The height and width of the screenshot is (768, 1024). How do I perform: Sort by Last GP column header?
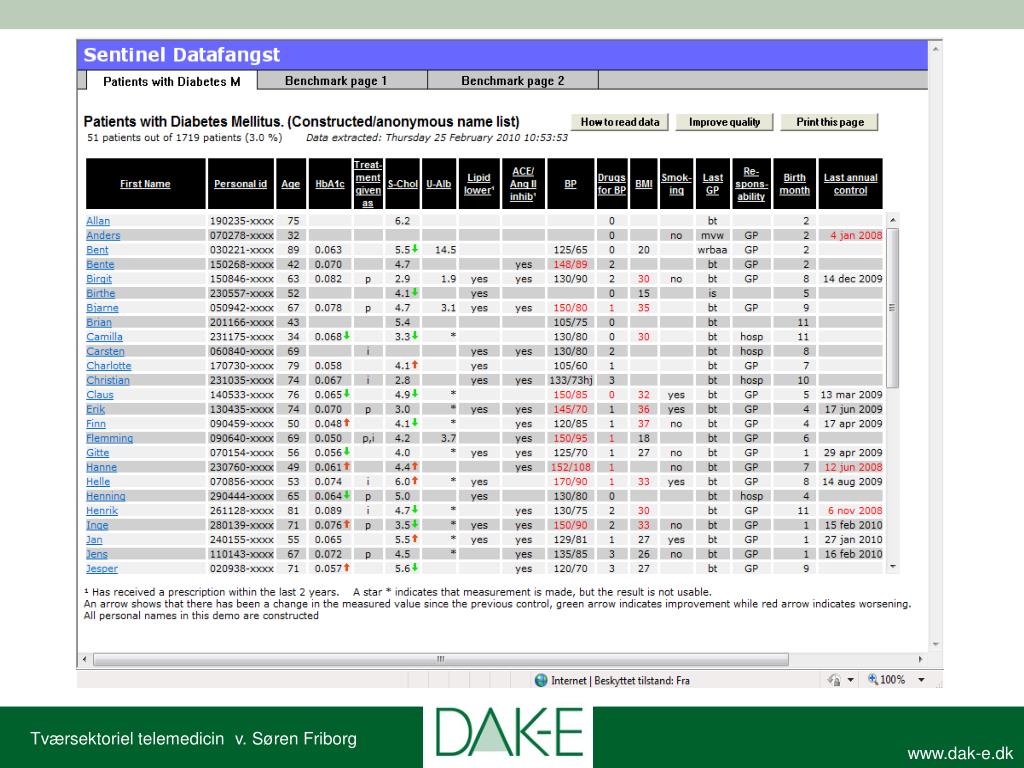[712, 184]
